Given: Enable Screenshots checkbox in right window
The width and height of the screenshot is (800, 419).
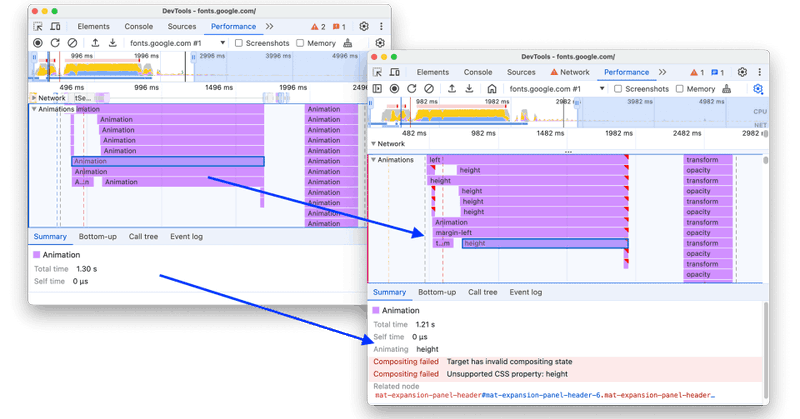Looking at the screenshot, I should click(618, 89).
